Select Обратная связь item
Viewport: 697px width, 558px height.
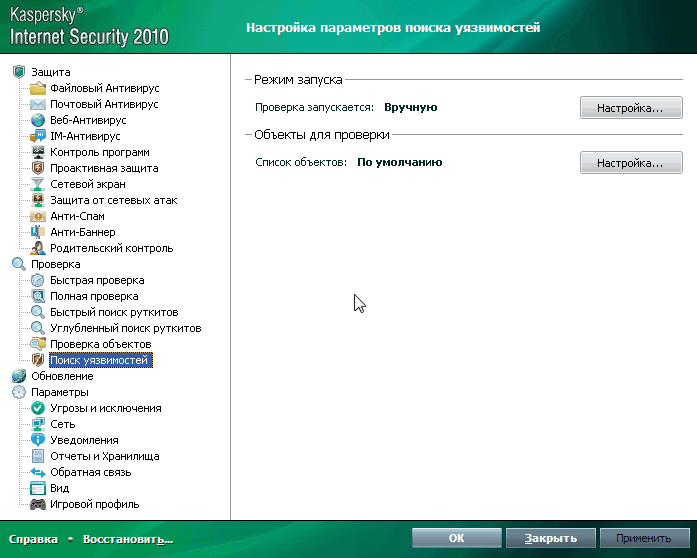click(x=91, y=472)
